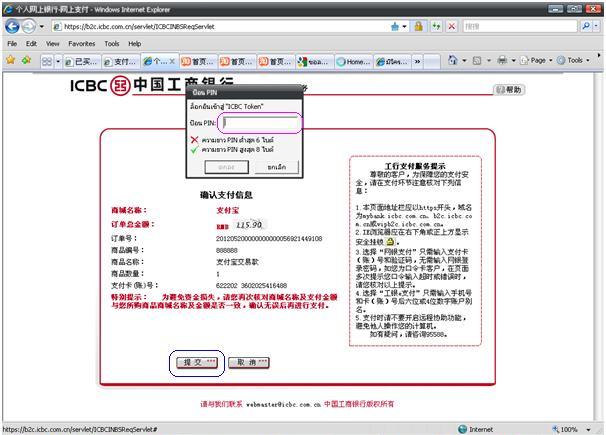Open the search provider dropdown arrow
The width and height of the screenshot is (606, 435).
point(596,26)
